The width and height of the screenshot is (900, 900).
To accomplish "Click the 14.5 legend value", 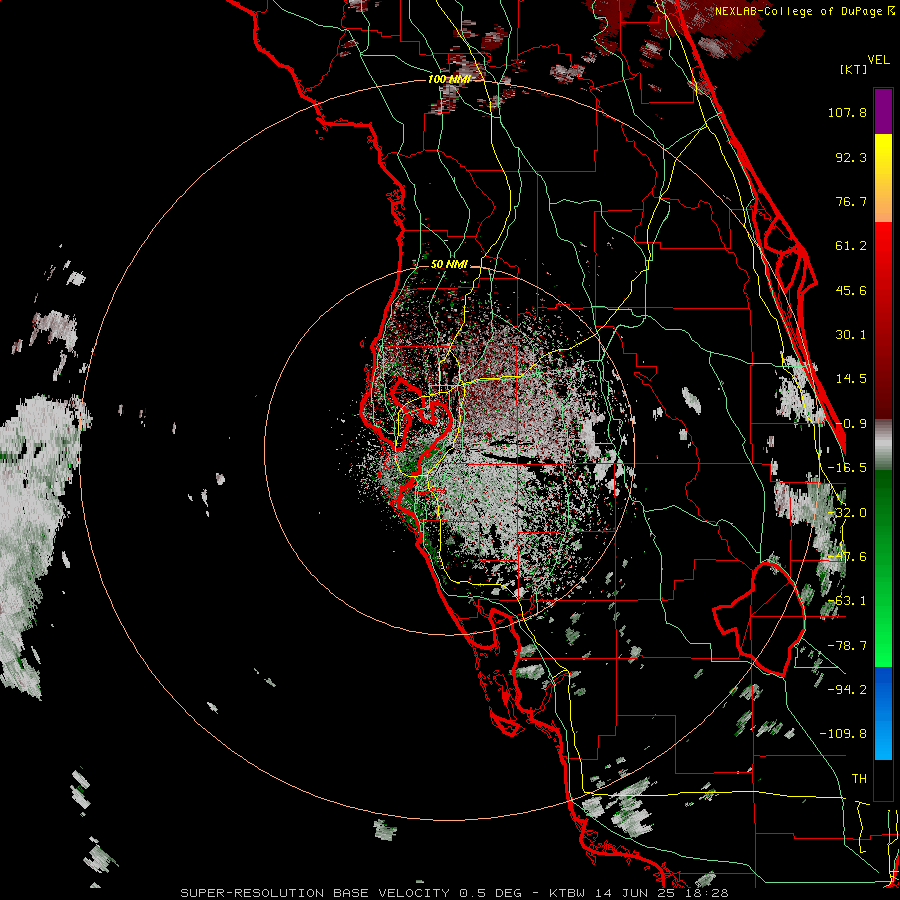I will 851,379.
